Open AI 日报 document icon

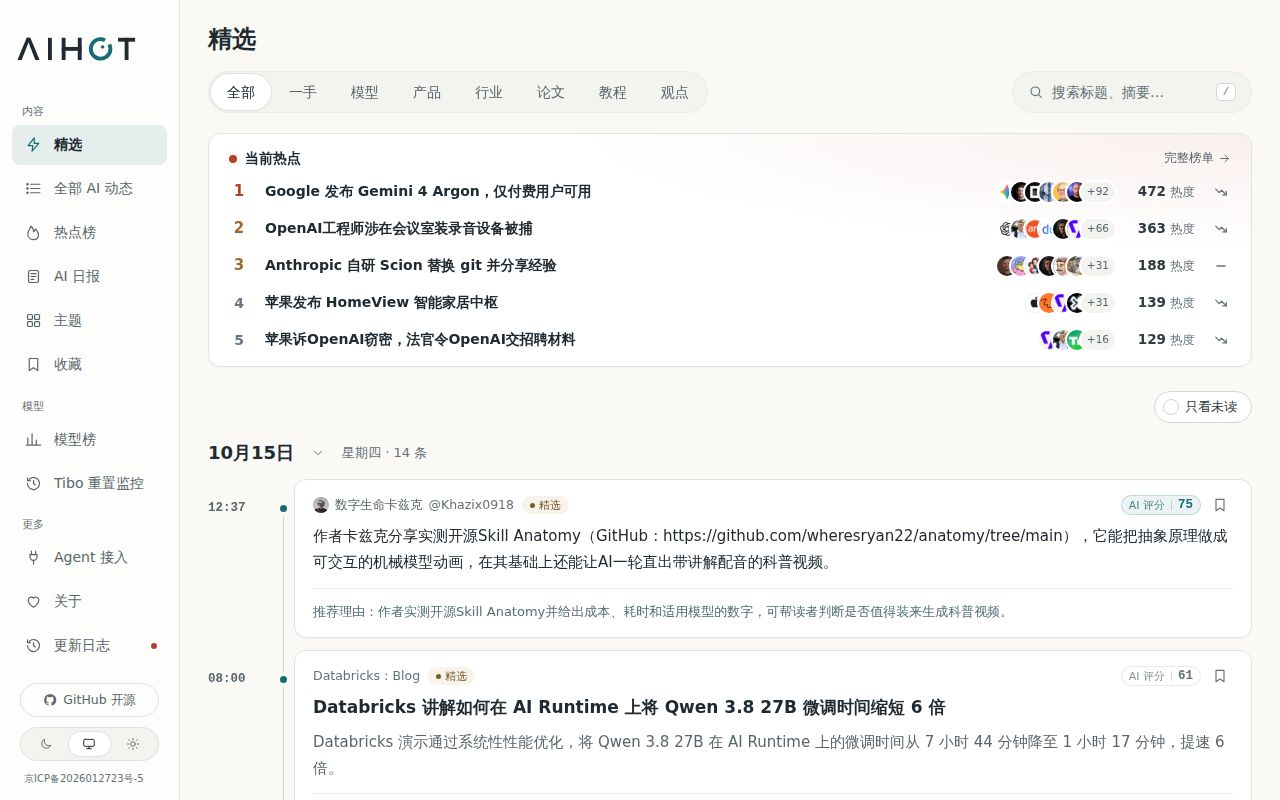point(33,277)
